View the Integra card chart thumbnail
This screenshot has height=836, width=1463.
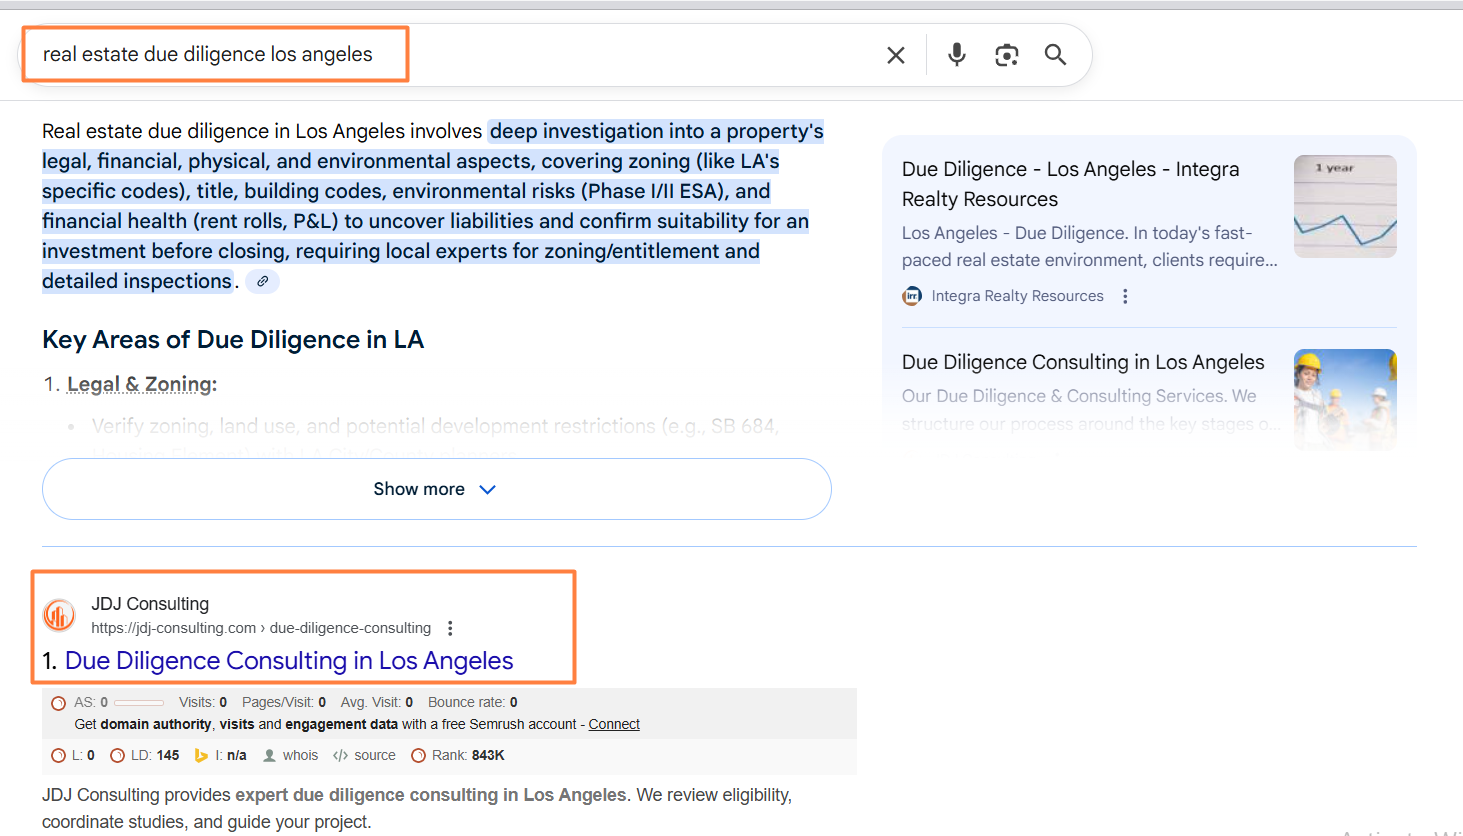coord(1345,206)
